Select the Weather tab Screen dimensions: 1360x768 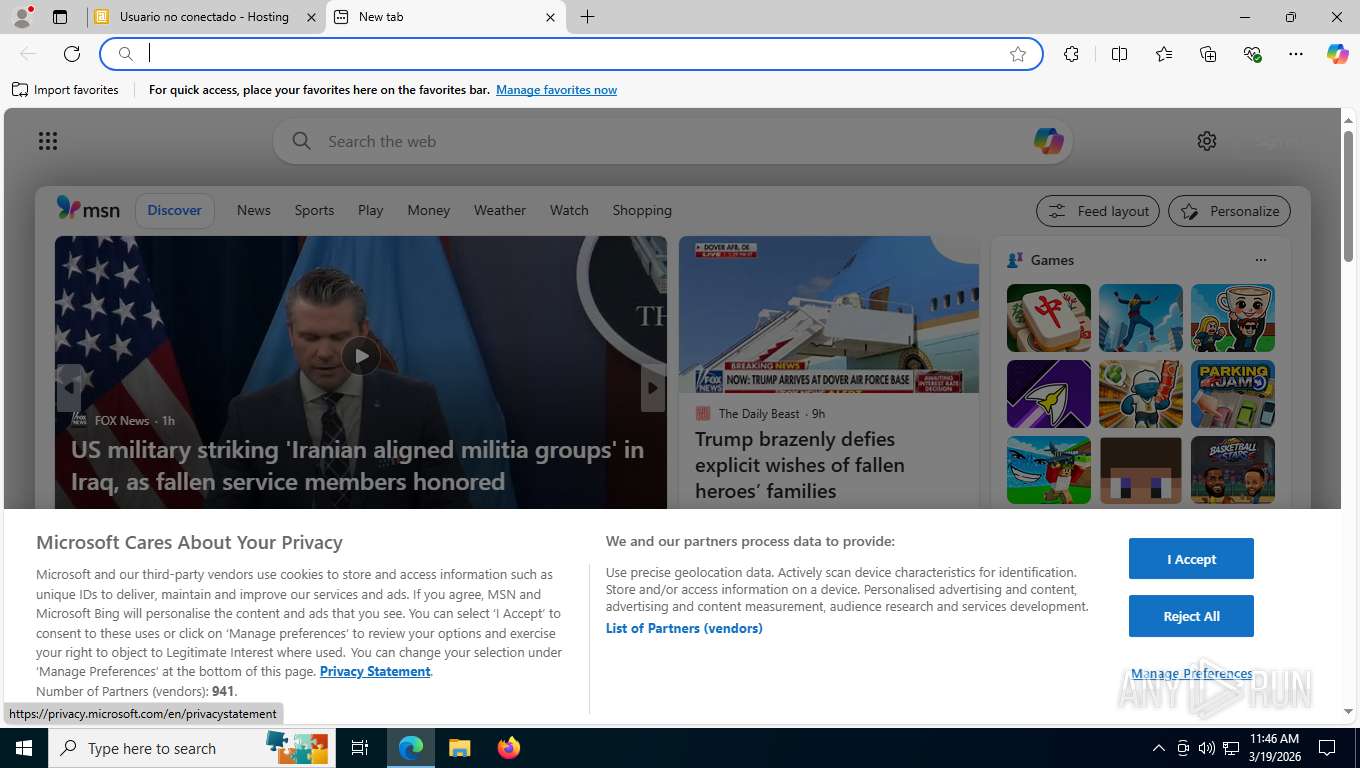click(500, 210)
